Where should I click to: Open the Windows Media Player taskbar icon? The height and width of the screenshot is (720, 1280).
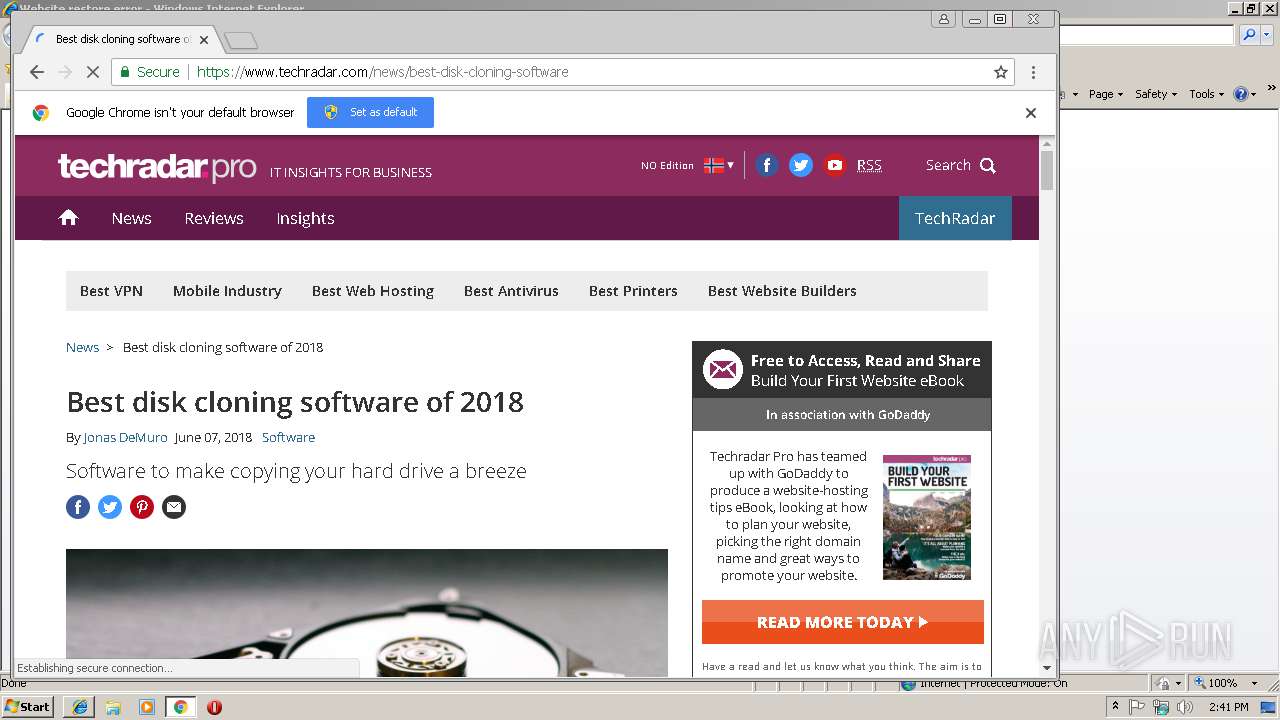coord(147,707)
